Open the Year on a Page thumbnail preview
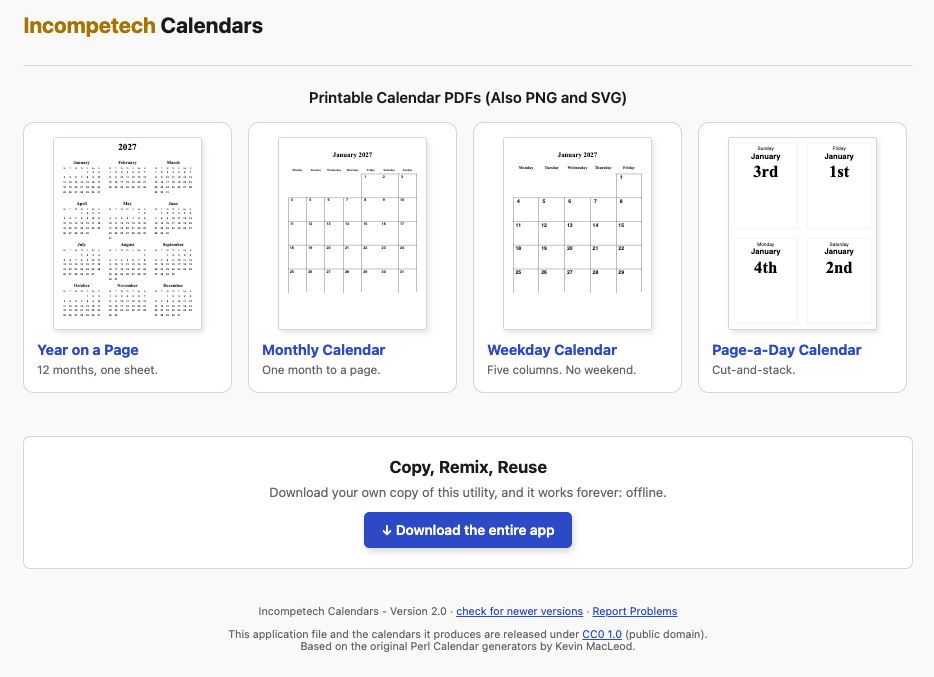This screenshot has height=677, width=934. [127, 233]
